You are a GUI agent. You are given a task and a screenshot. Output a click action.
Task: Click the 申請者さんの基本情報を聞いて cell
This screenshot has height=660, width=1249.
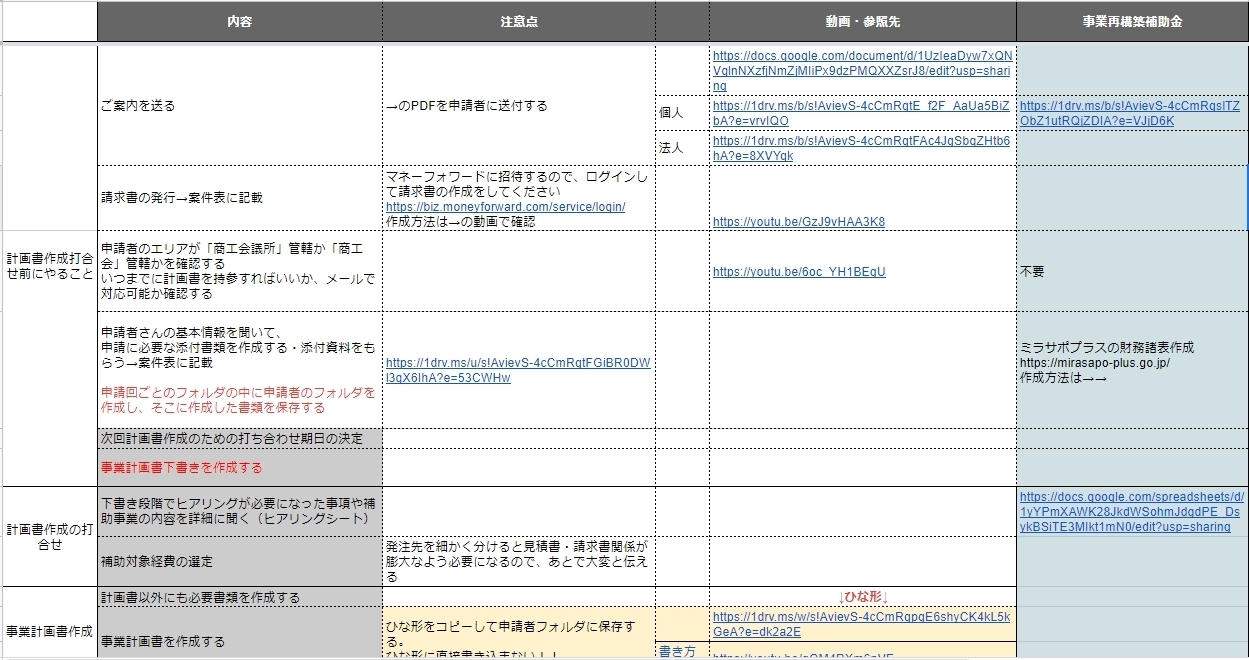(x=240, y=370)
